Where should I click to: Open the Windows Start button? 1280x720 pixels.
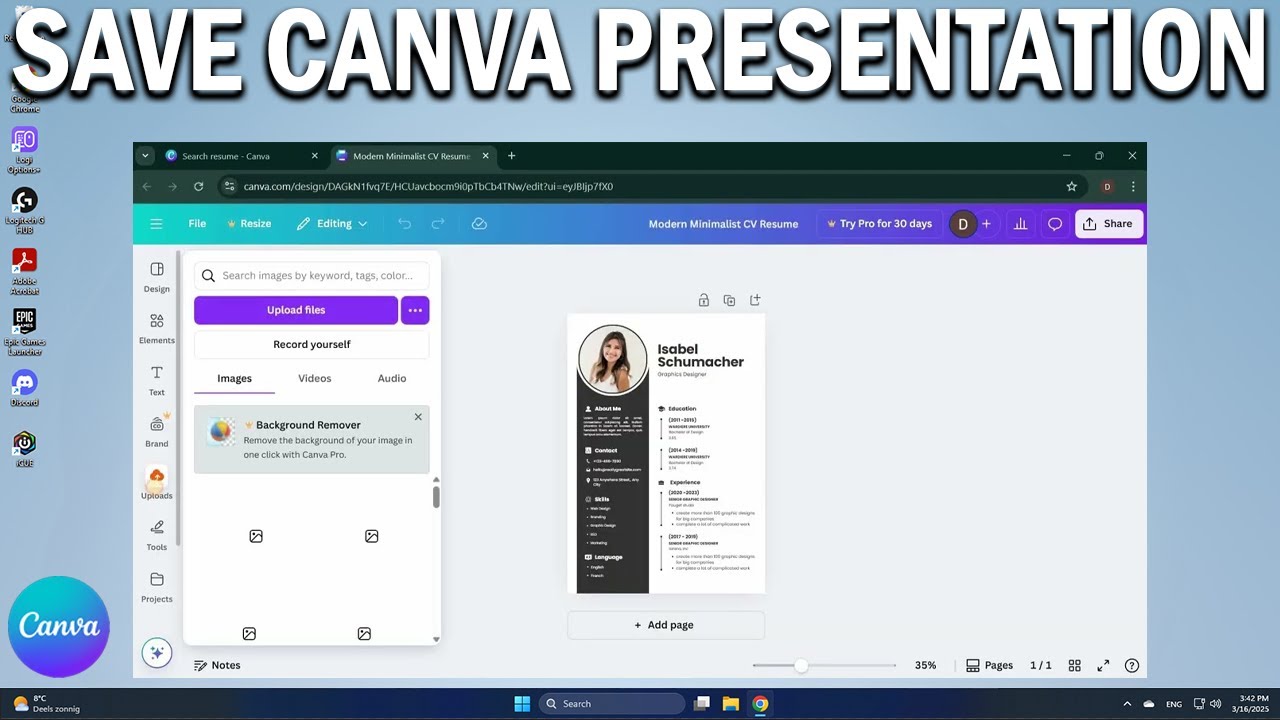(x=522, y=704)
